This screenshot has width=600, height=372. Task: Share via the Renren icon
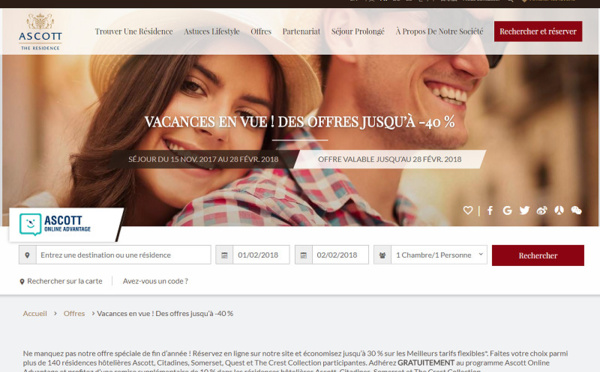click(559, 210)
